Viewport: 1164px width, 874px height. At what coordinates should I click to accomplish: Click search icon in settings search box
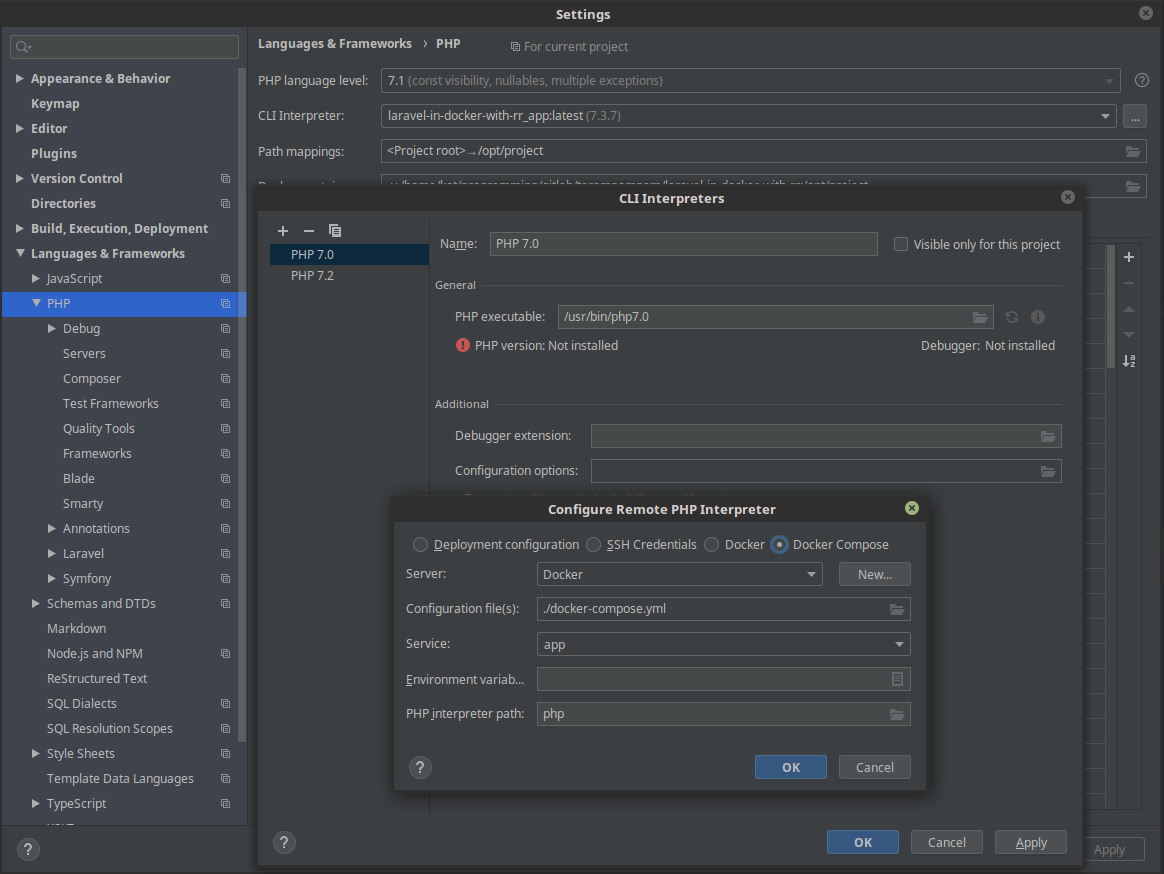[x=24, y=47]
